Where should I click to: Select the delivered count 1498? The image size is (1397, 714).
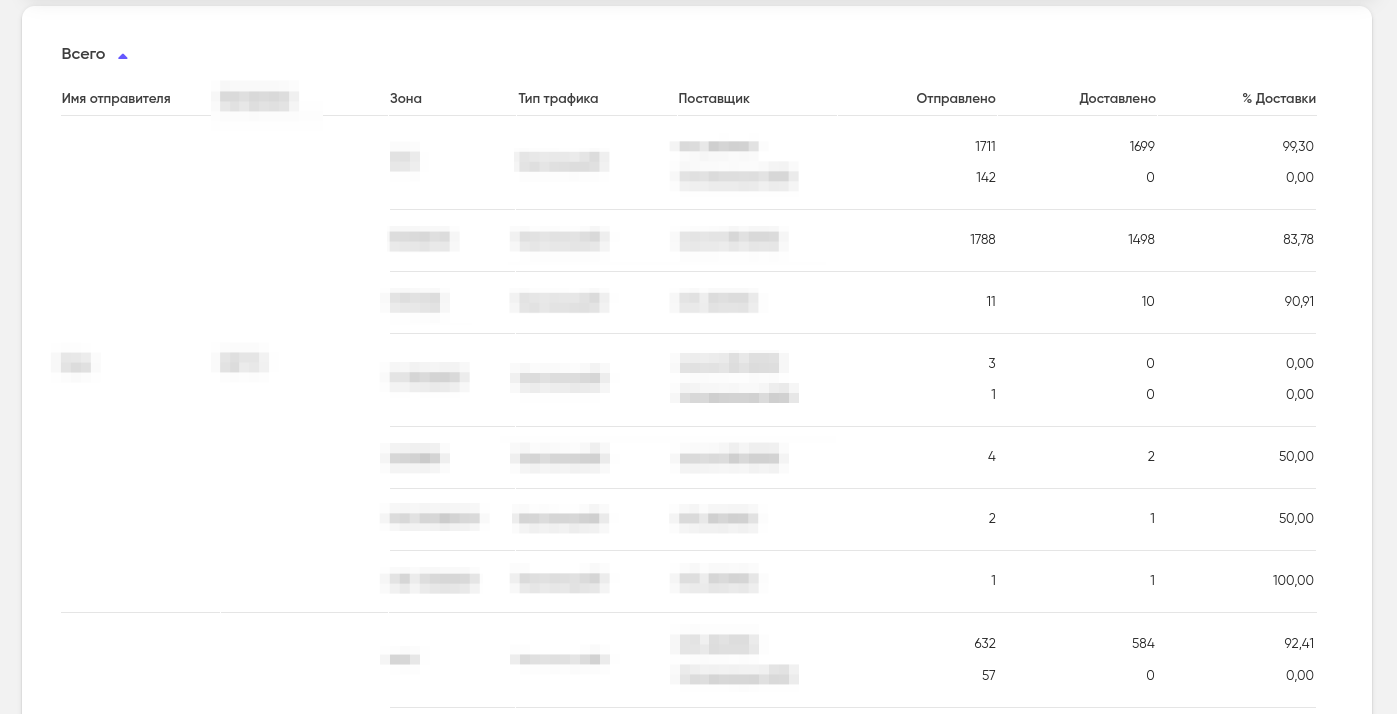(x=1139, y=239)
